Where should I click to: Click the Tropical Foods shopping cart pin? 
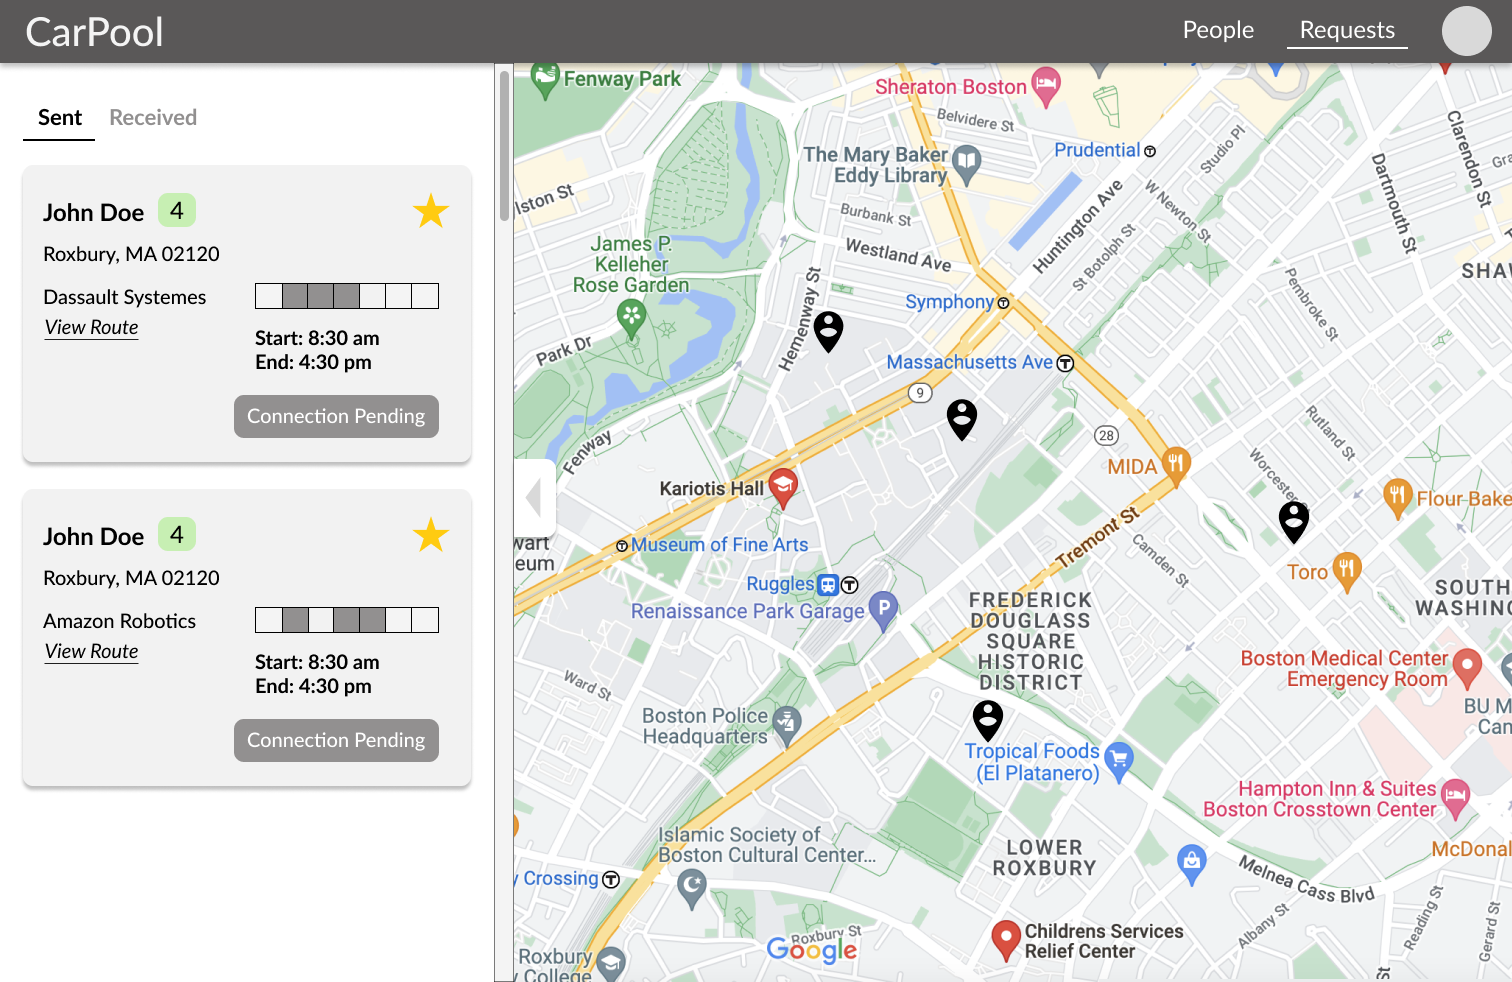tap(1119, 761)
